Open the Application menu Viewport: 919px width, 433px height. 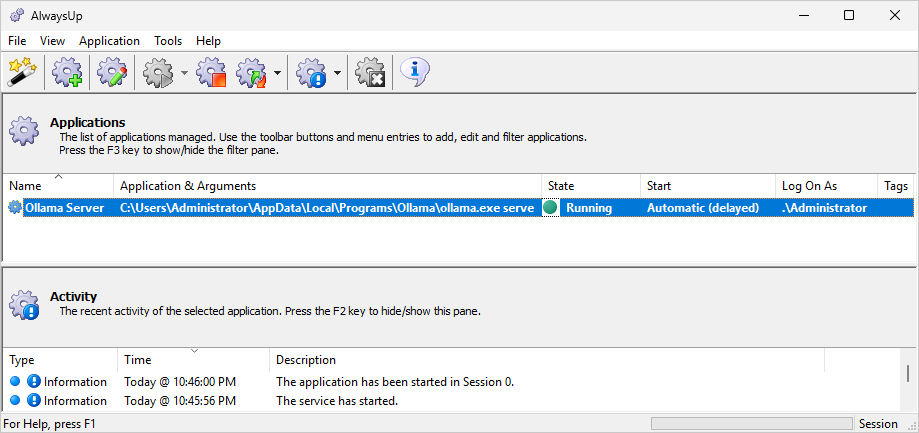click(x=110, y=40)
